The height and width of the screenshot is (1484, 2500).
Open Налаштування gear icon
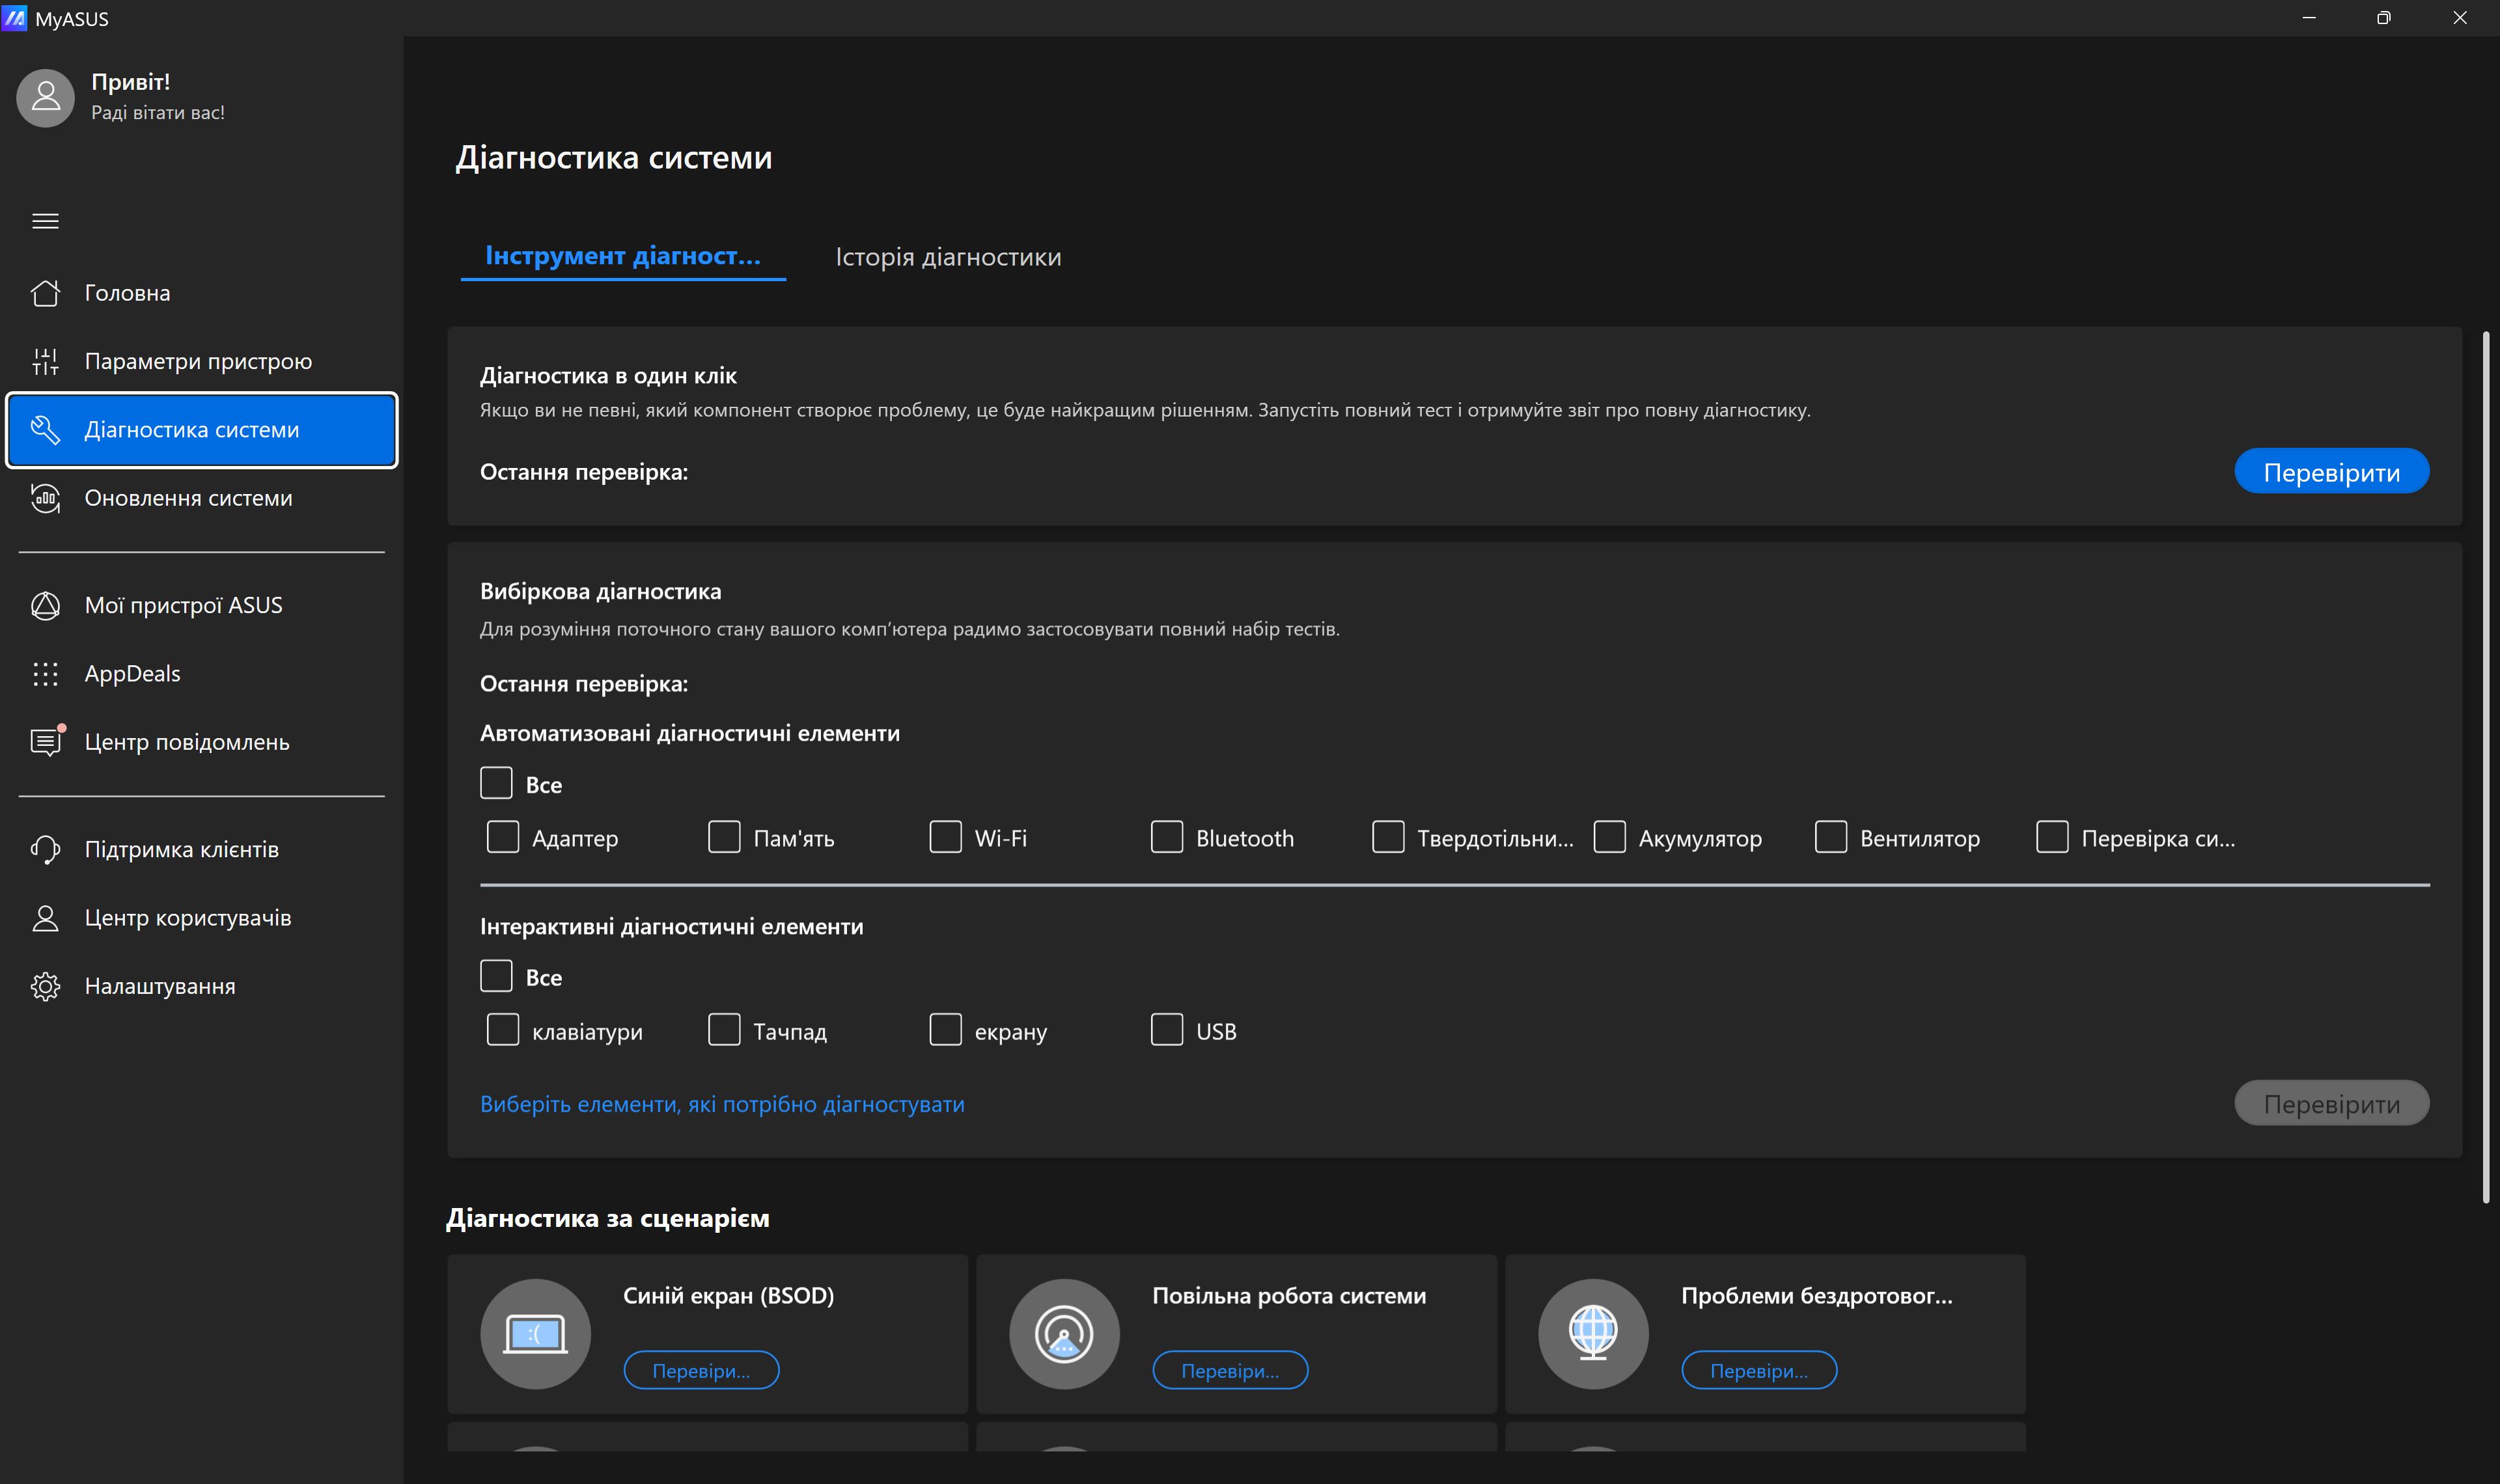click(x=45, y=986)
